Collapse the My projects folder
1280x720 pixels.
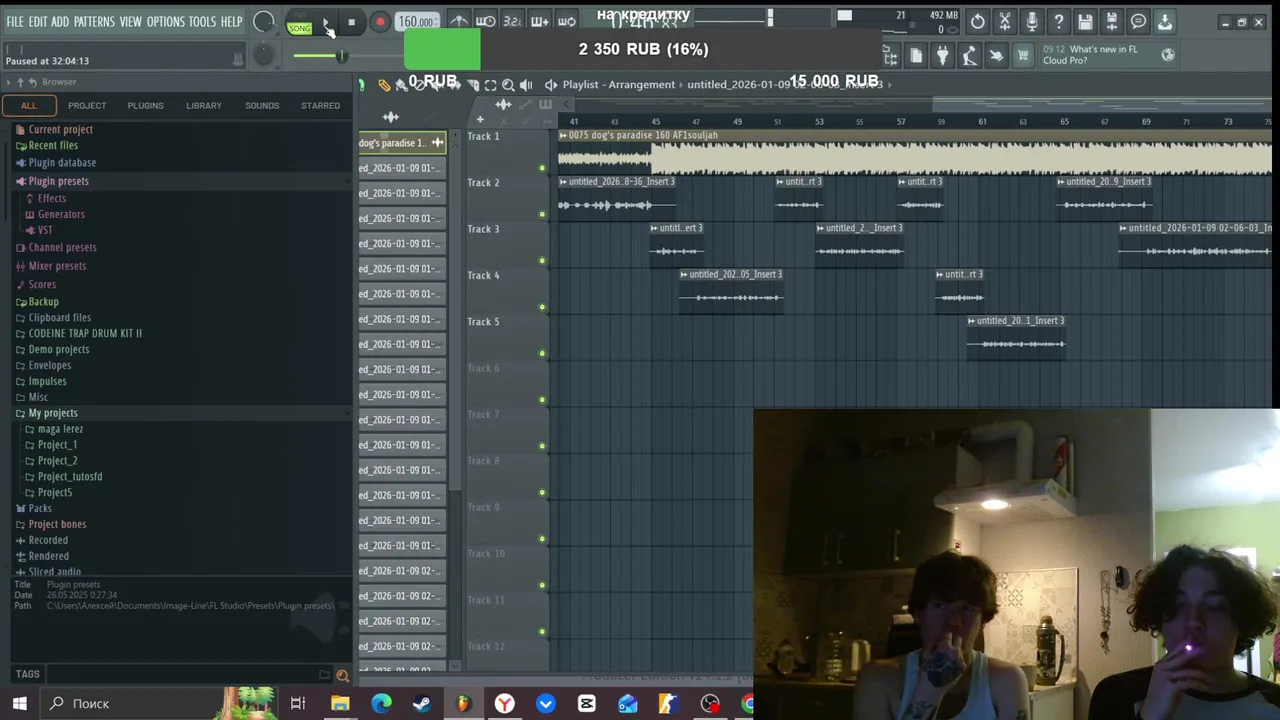coord(52,413)
